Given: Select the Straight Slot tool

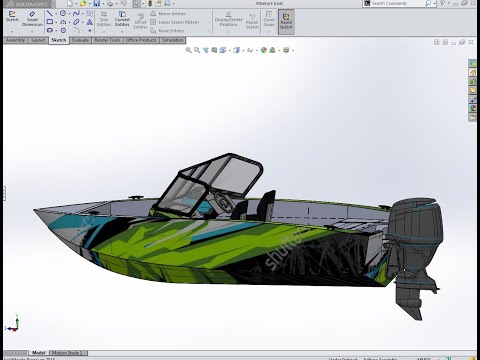Looking at the screenshot, I should point(50,30).
